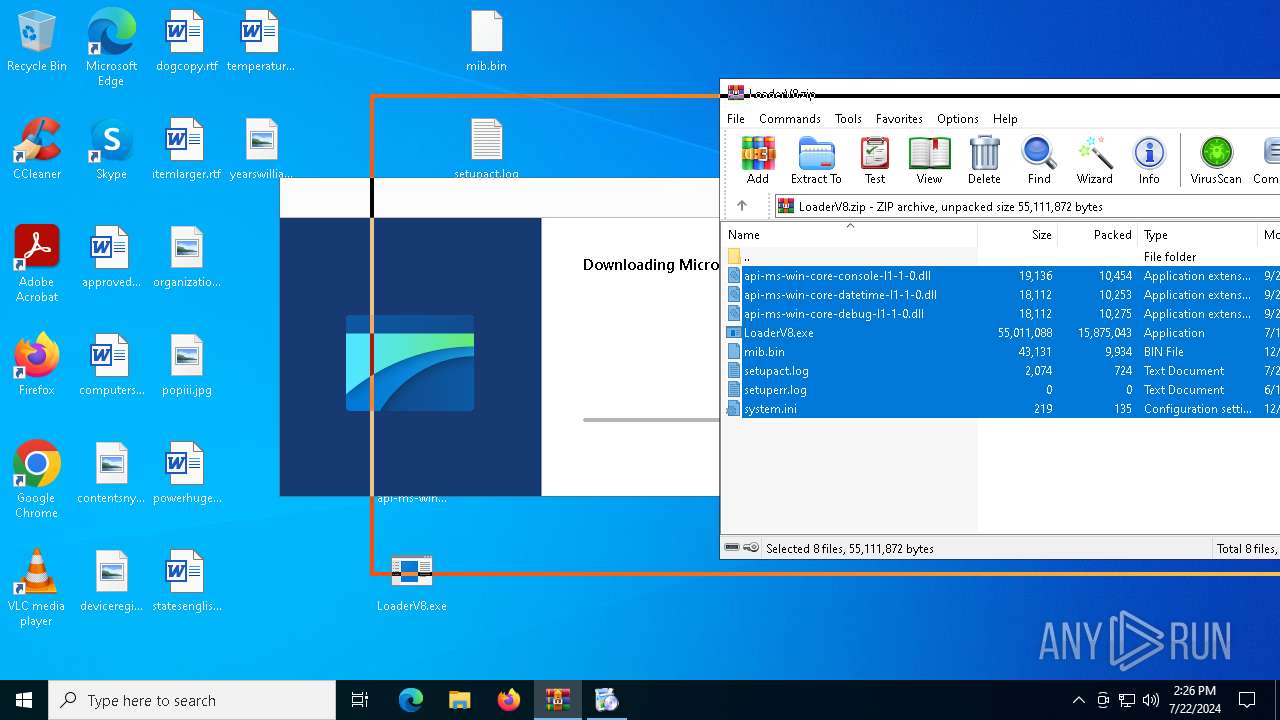Select the LoaderV8.exe desktop file
Screen dimensions: 1280x720
[411, 584]
